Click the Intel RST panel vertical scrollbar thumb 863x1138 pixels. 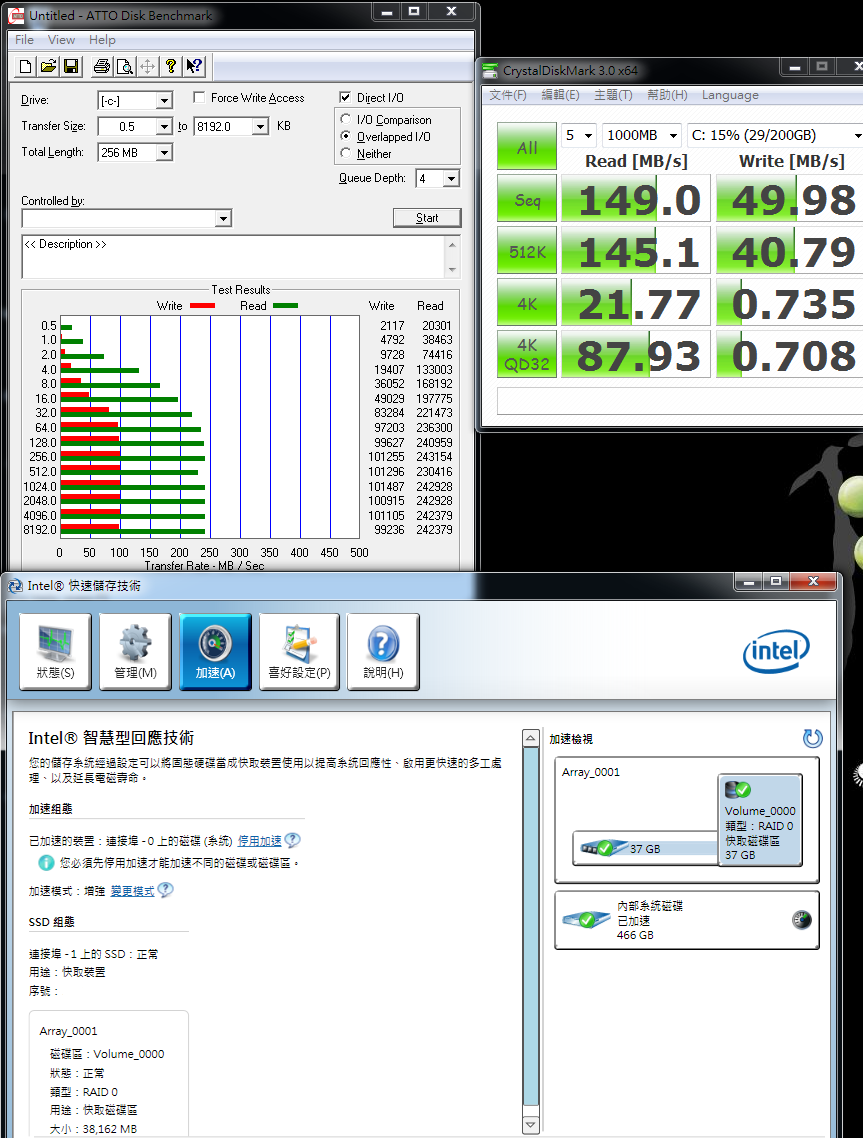[531, 927]
